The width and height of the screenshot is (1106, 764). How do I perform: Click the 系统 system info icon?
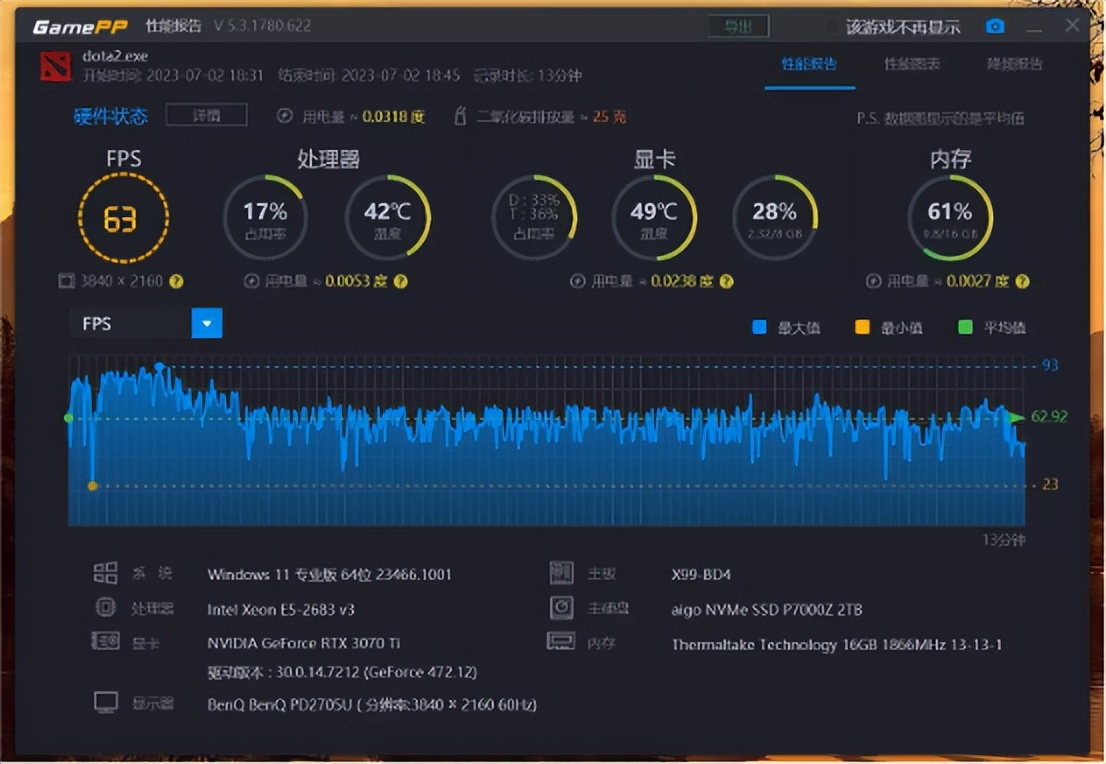107,572
